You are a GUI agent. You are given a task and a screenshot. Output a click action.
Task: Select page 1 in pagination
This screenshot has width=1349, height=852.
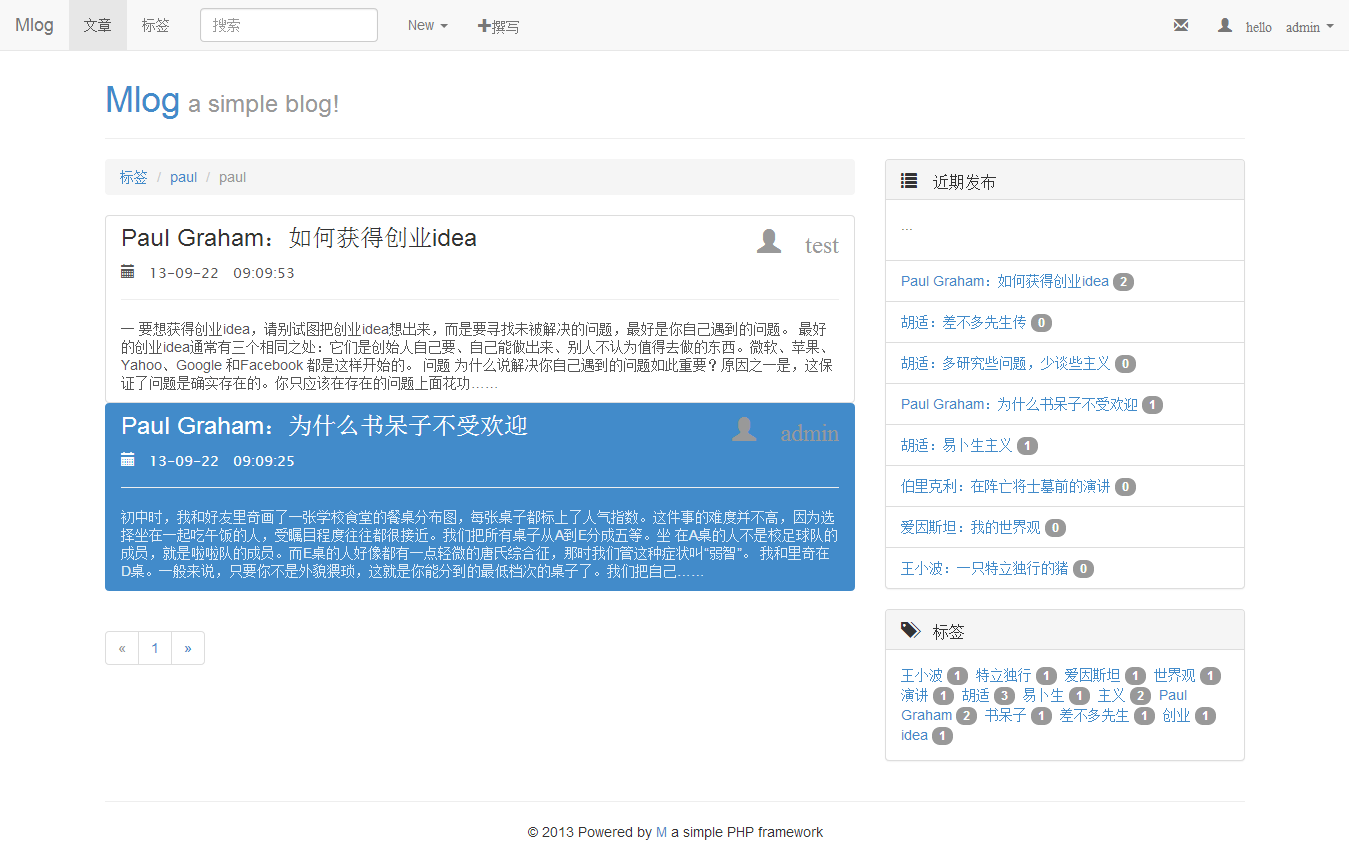tap(155, 648)
